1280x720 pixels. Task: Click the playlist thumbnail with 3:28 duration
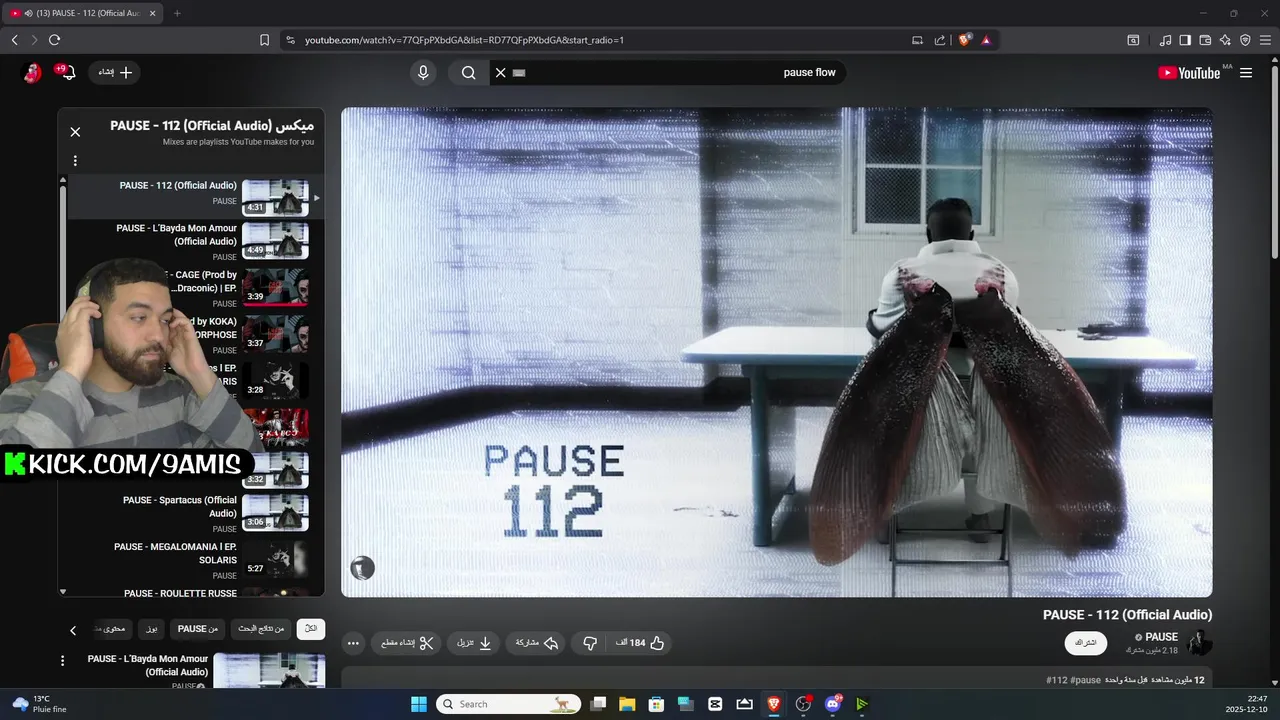(275, 380)
